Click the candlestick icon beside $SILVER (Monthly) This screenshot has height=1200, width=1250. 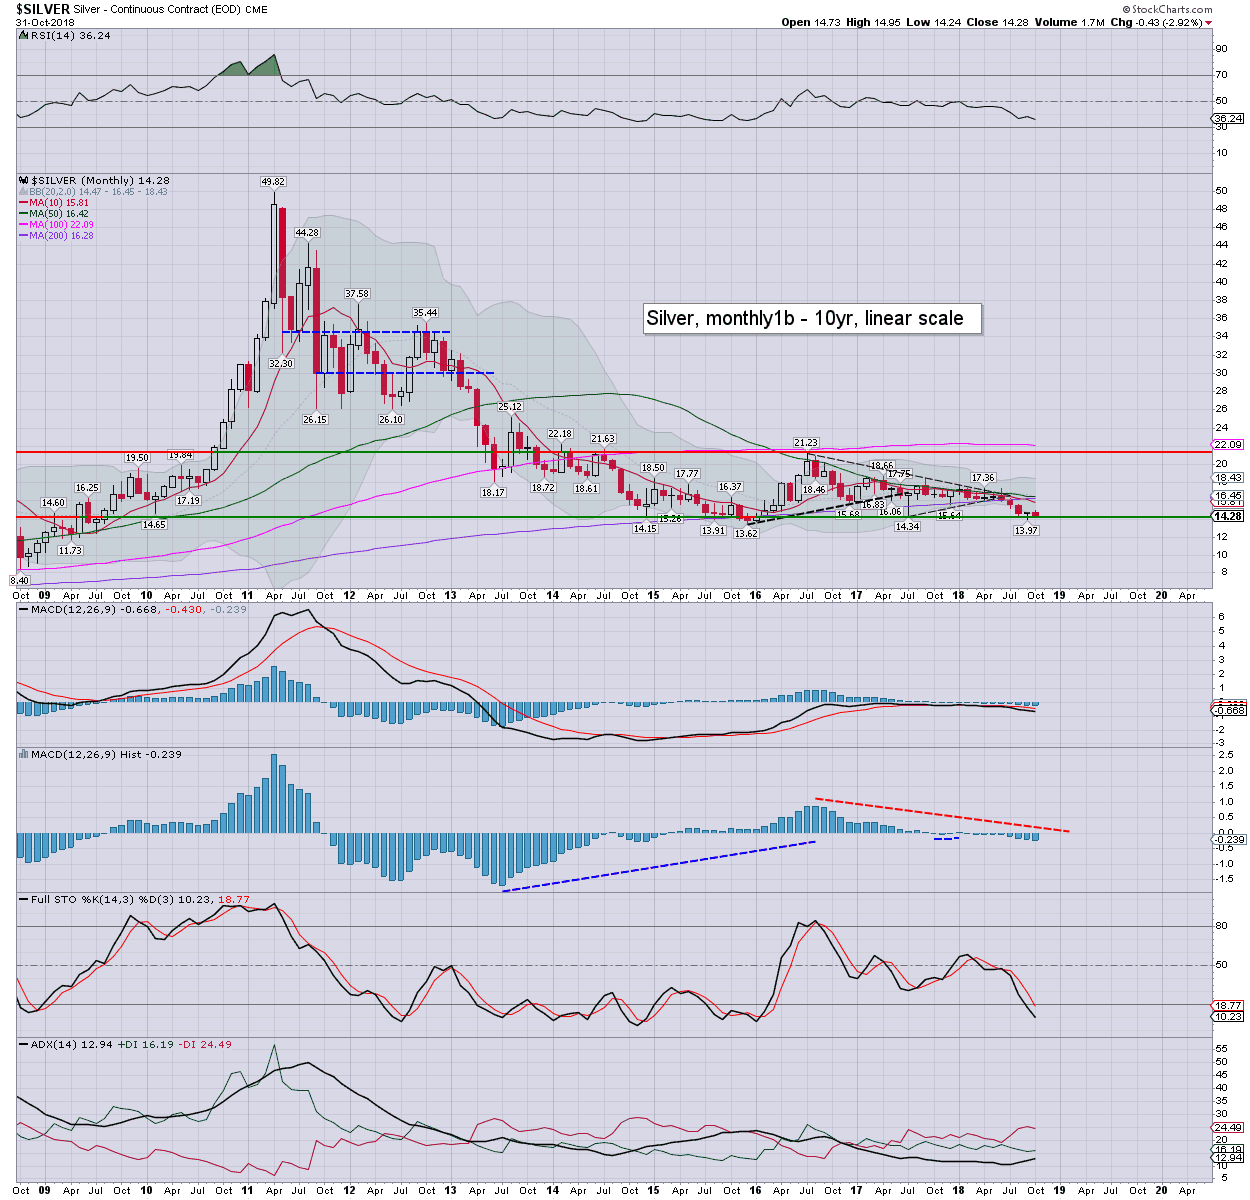[x=23, y=181]
